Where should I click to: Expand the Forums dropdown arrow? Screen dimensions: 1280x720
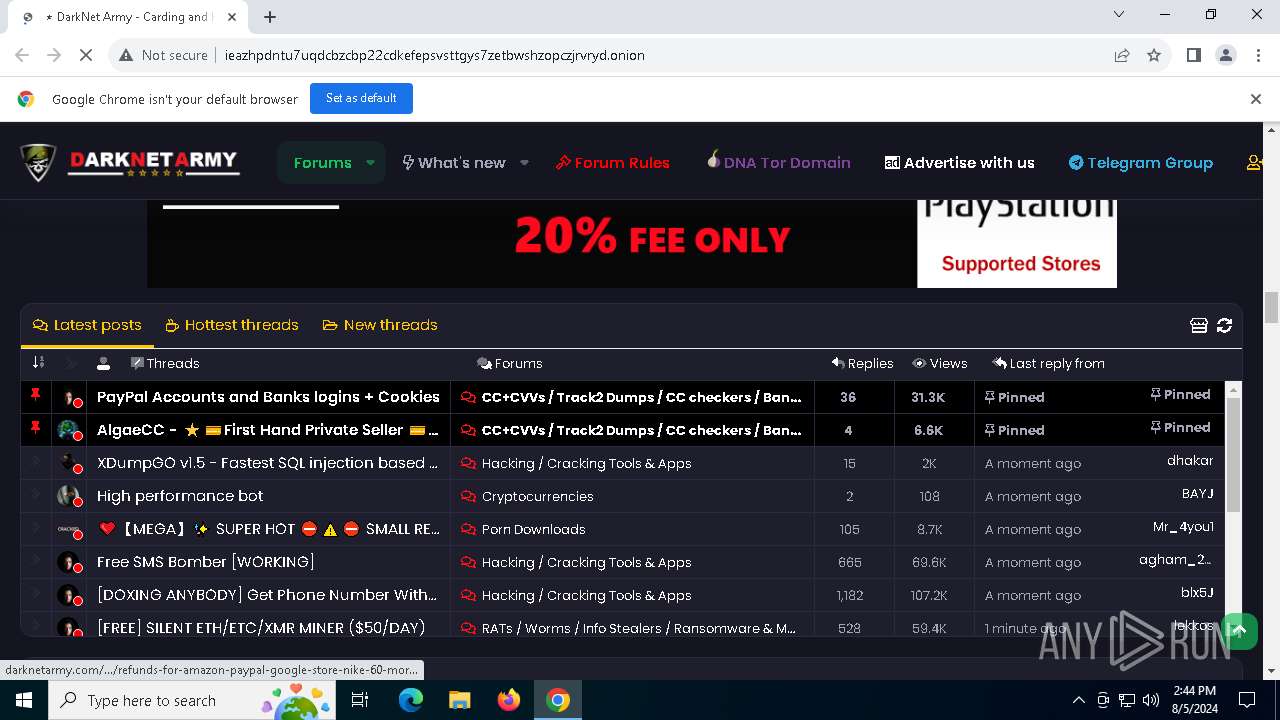point(370,162)
